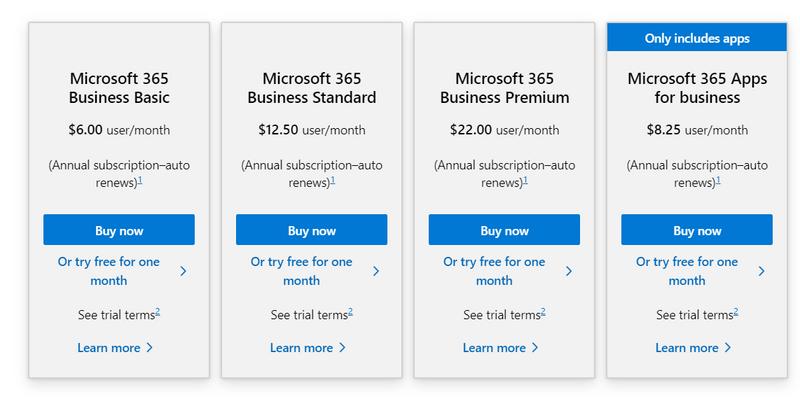800x406 pixels.
Task: Start free one-month trial of Business Premium
Action: (494, 271)
